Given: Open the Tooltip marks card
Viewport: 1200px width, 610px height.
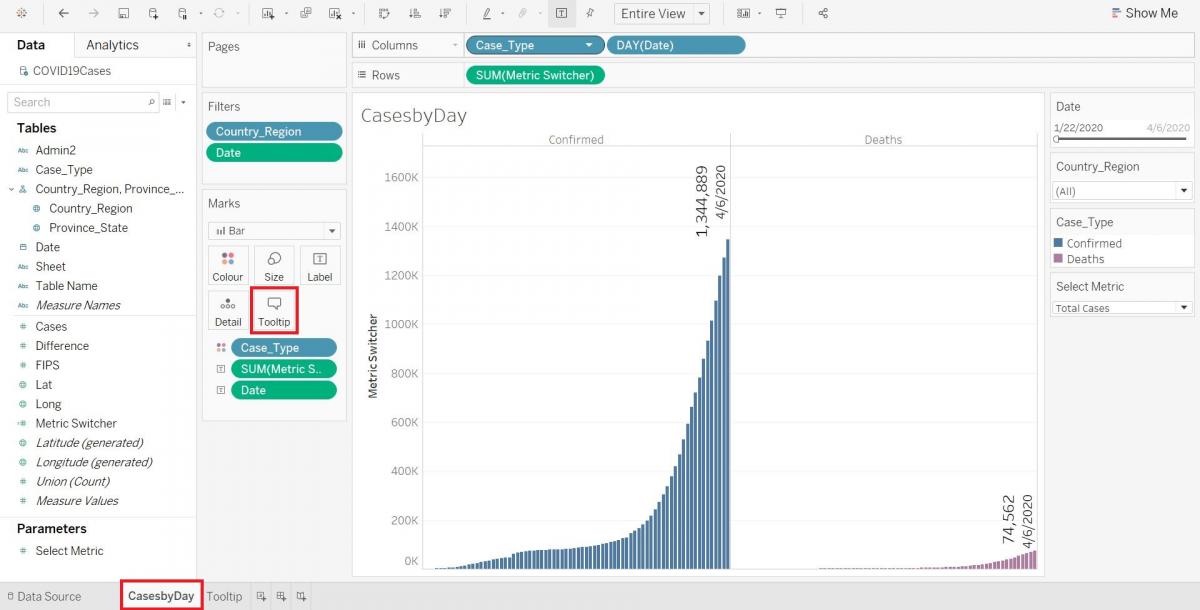Looking at the screenshot, I should (274, 310).
